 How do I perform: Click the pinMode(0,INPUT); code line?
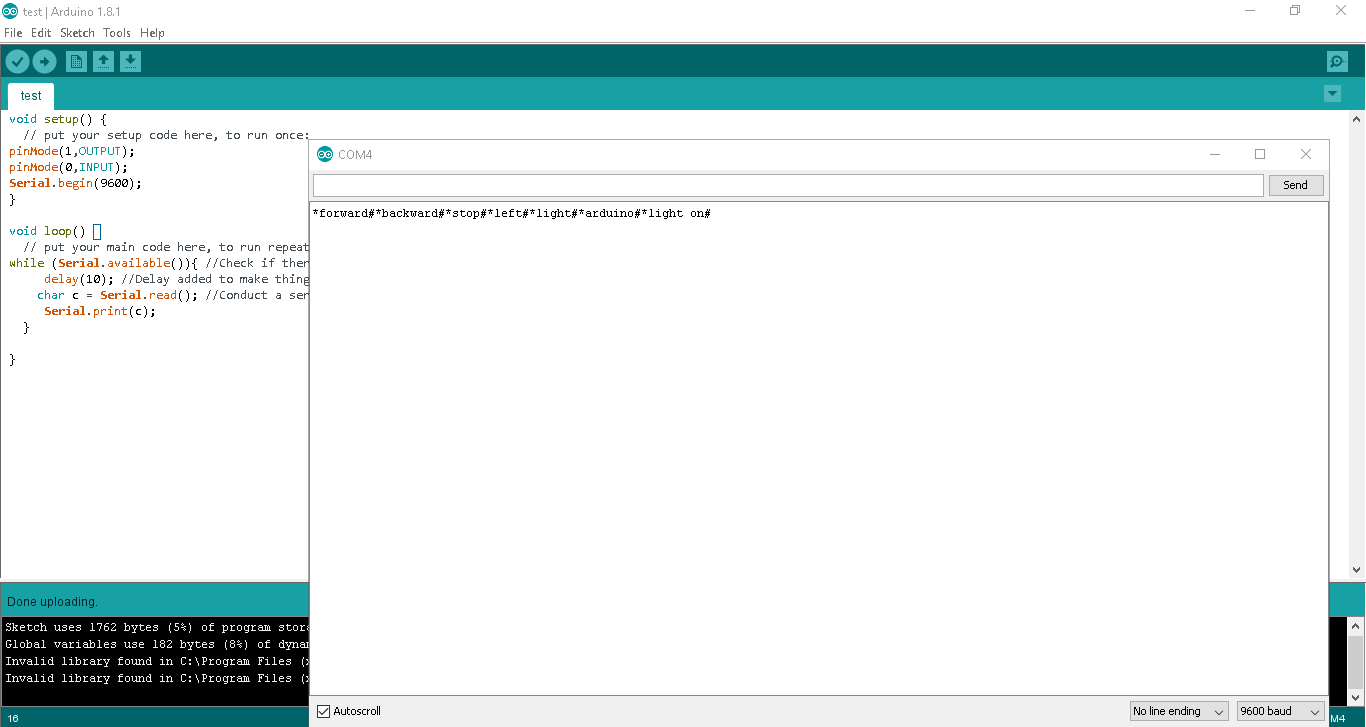click(68, 167)
